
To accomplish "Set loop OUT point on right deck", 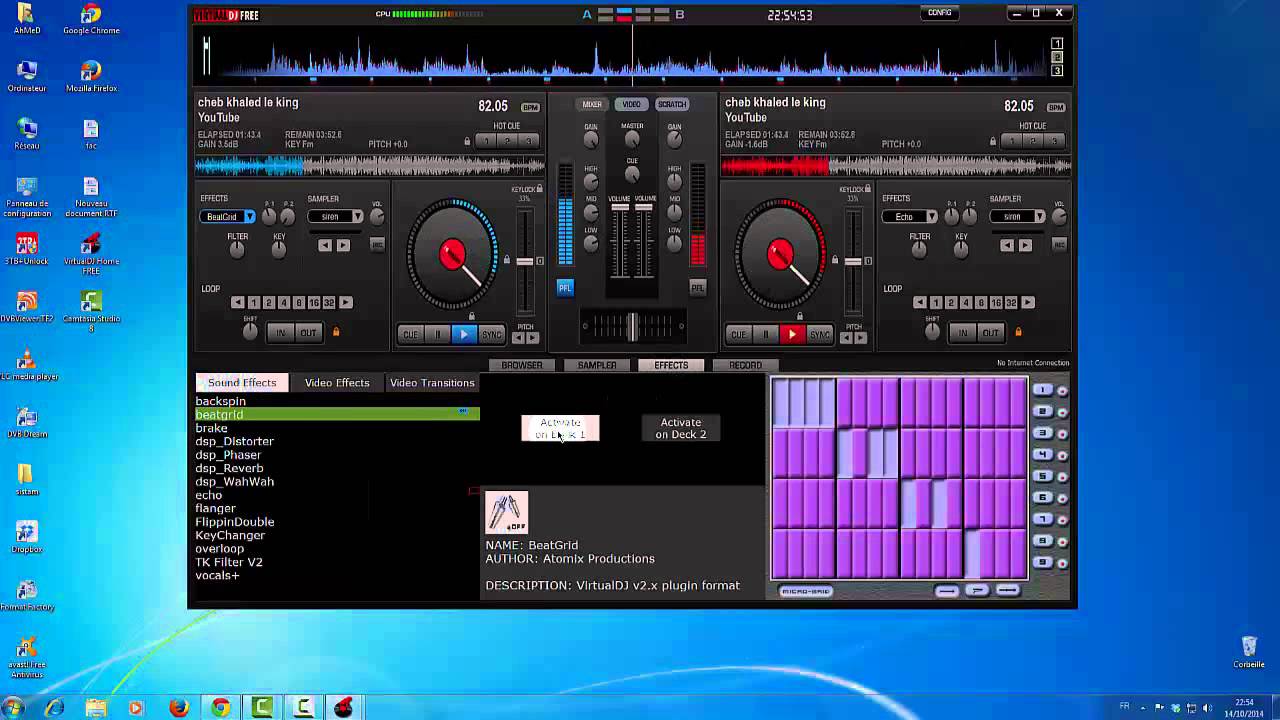I will [x=990, y=333].
